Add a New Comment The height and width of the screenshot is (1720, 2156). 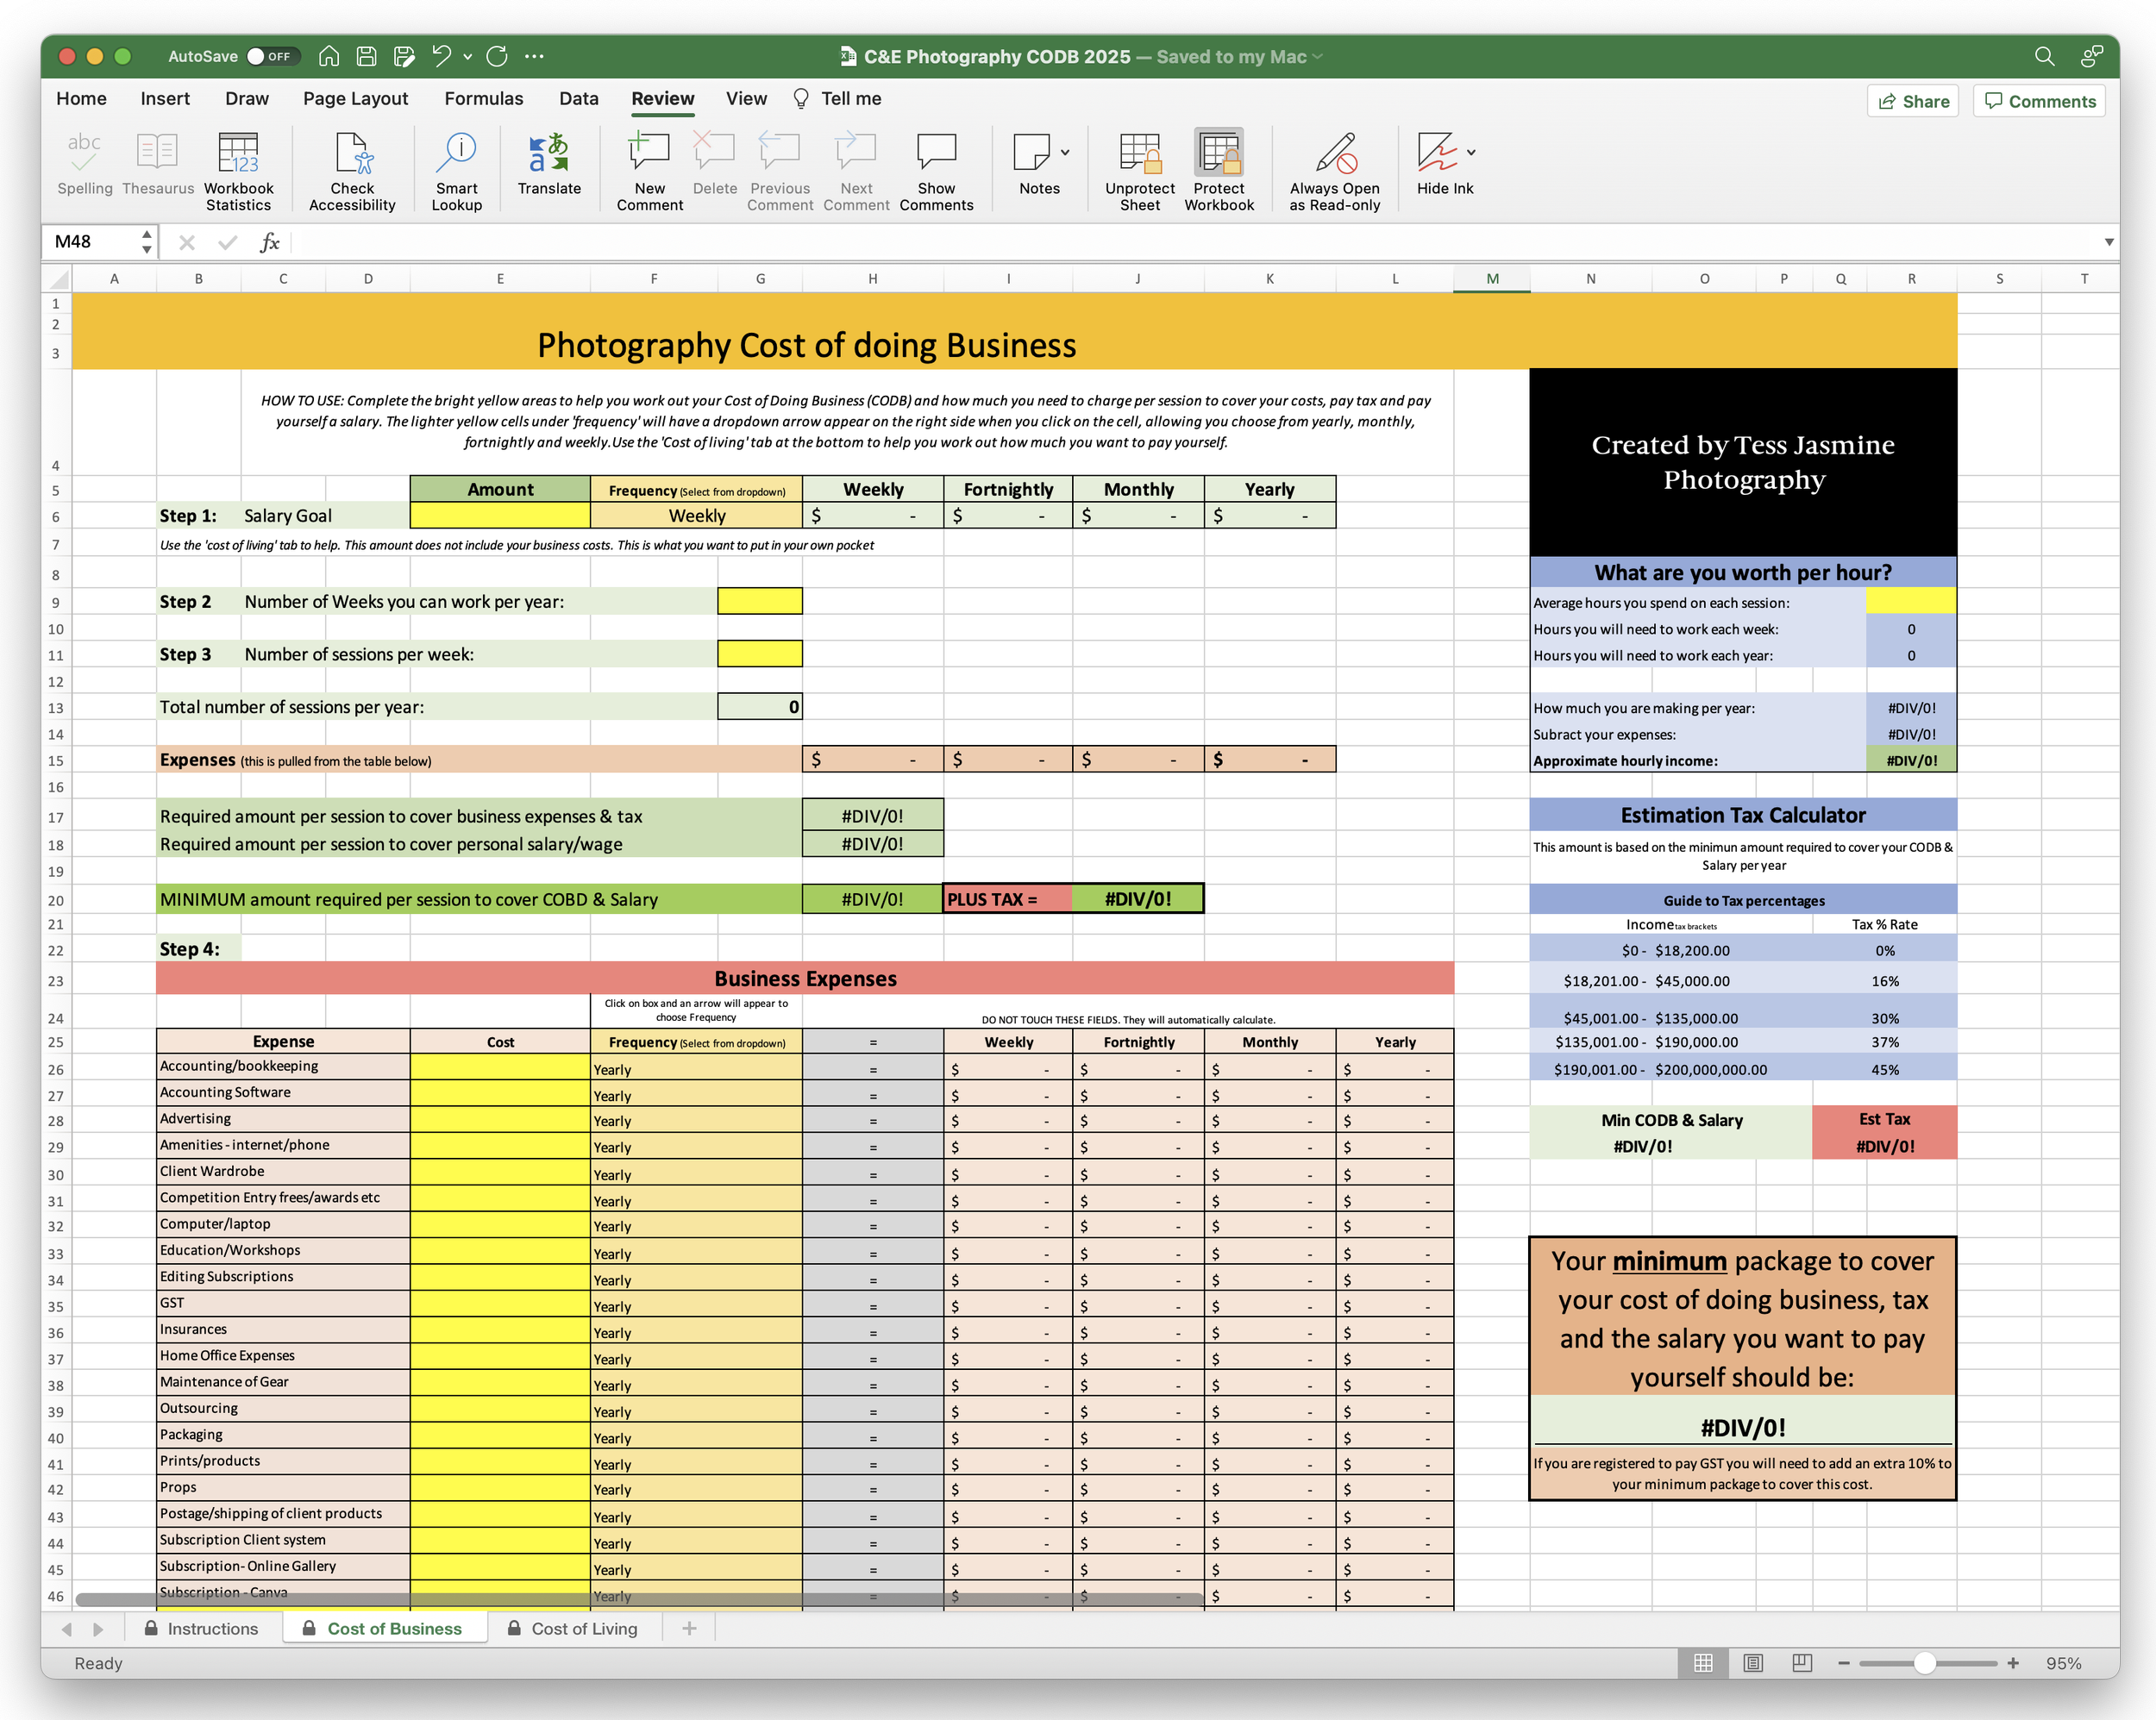coord(650,172)
